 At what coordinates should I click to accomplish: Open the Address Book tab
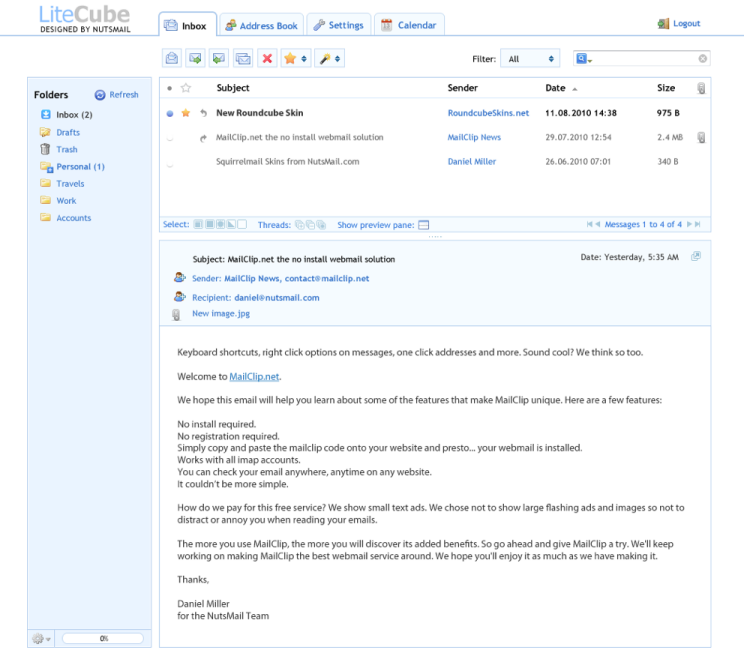point(261,25)
